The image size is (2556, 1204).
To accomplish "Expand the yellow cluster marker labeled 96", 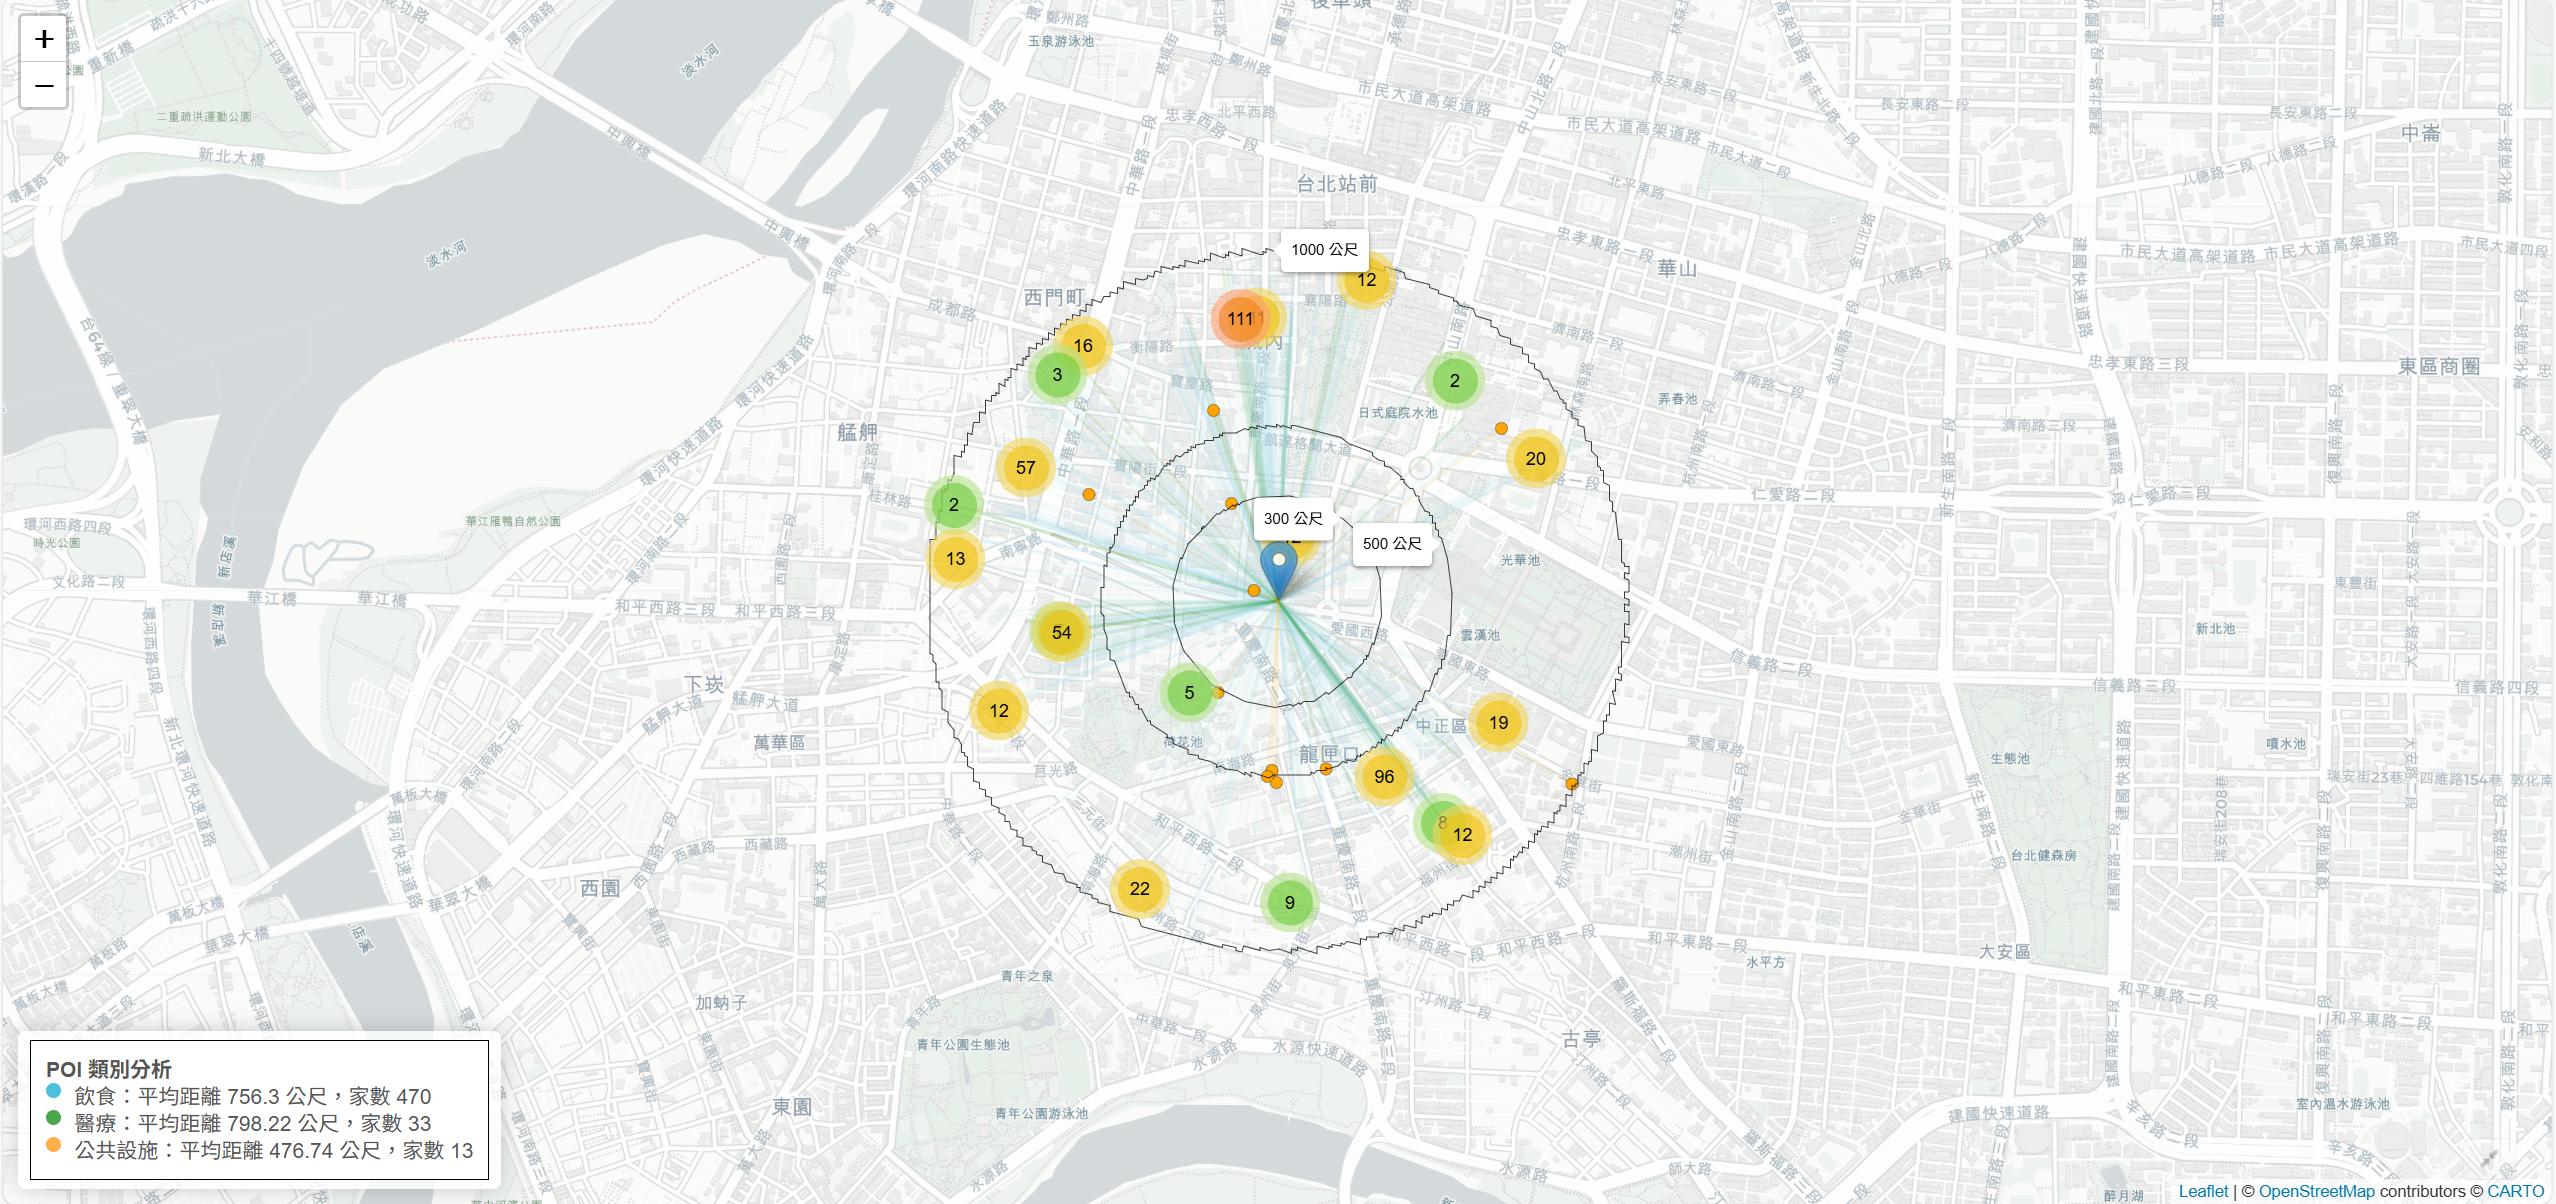I will pos(1384,777).
